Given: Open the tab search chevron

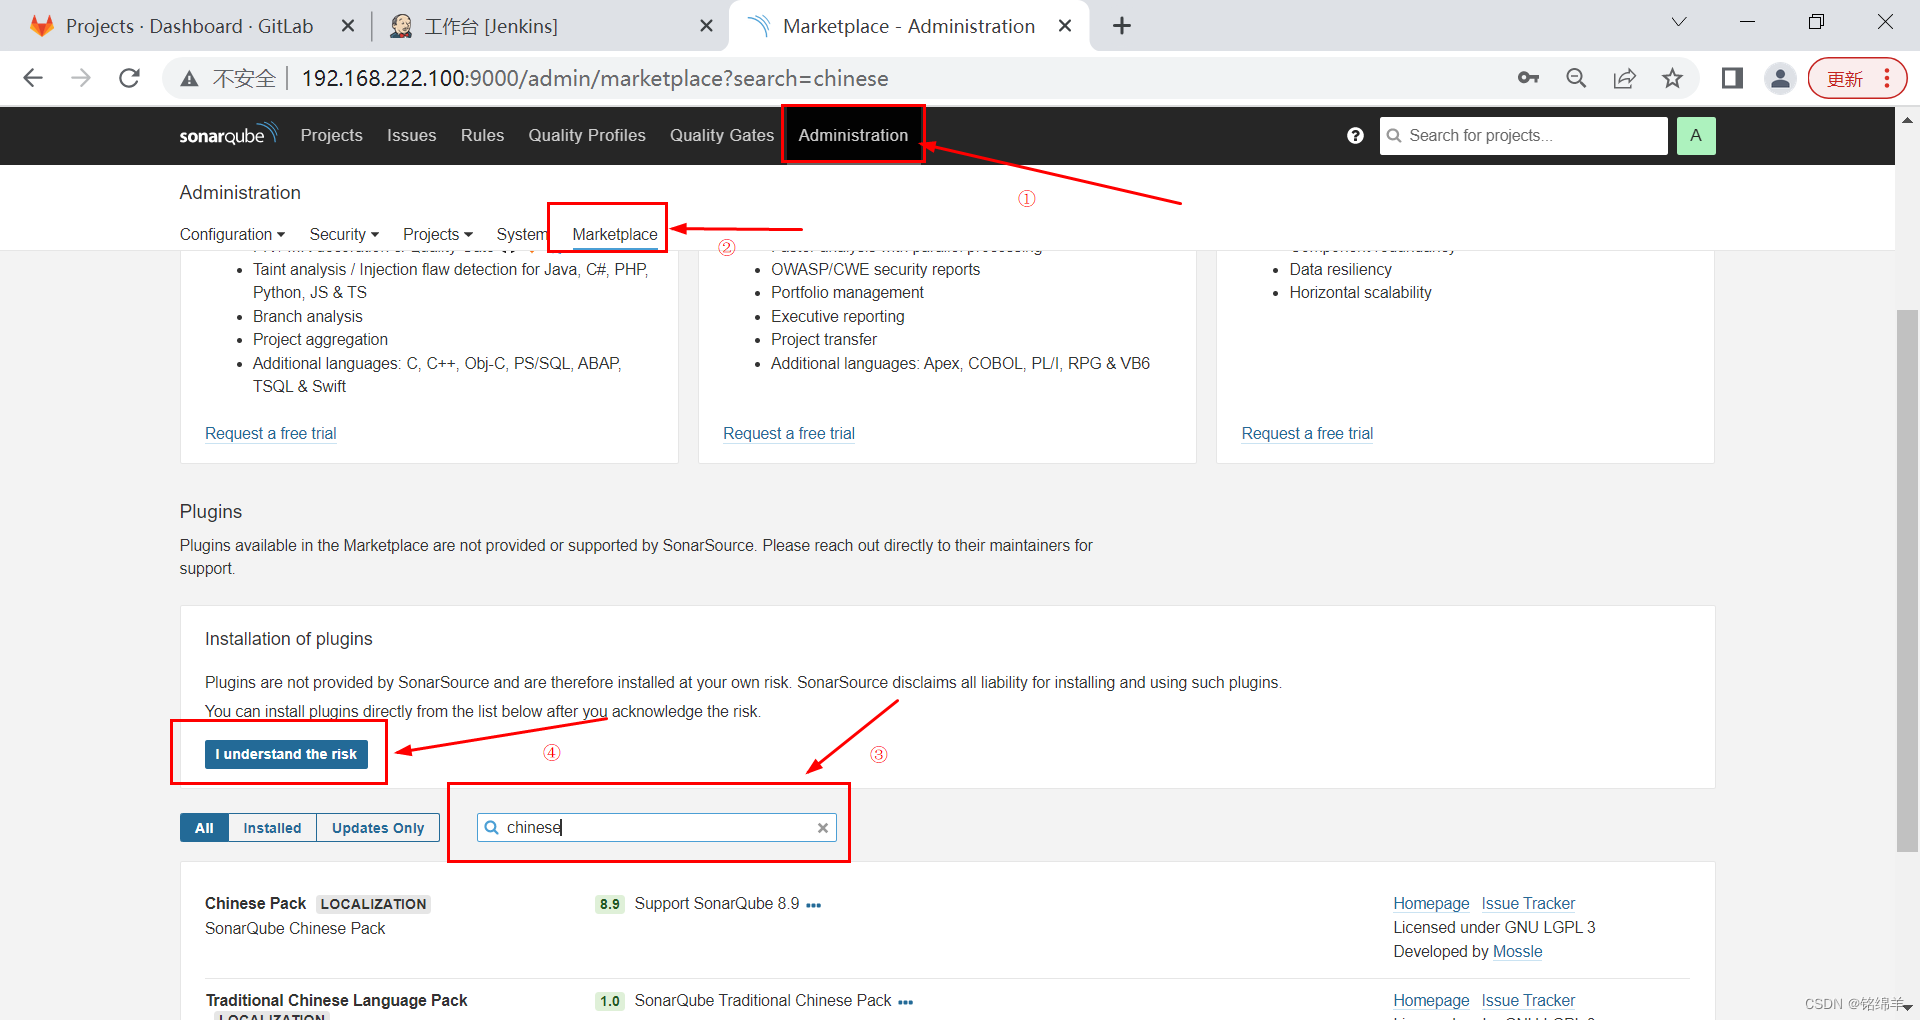Looking at the screenshot, I should point(1679,22).
